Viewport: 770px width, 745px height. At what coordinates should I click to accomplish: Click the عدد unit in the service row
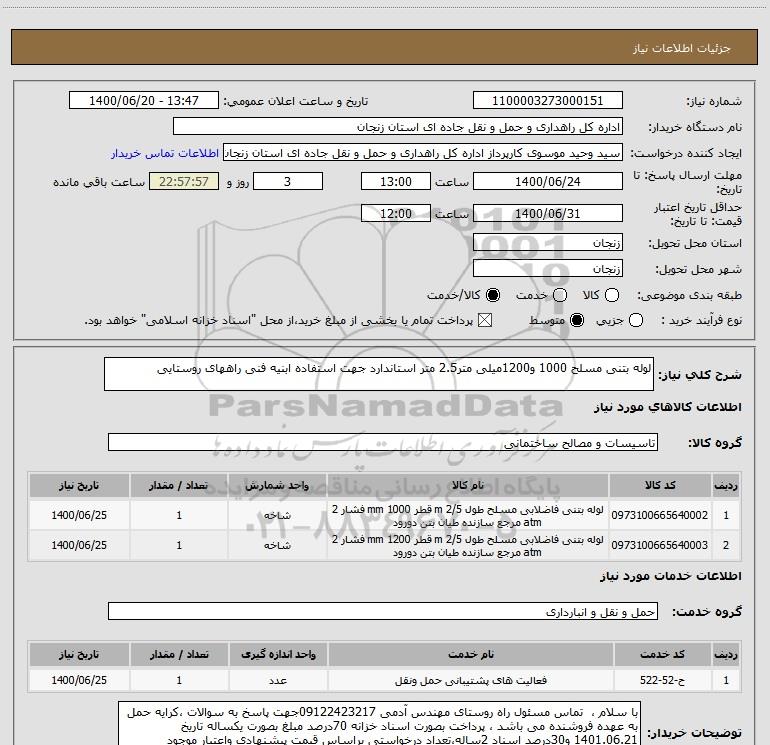click(278, 681)
